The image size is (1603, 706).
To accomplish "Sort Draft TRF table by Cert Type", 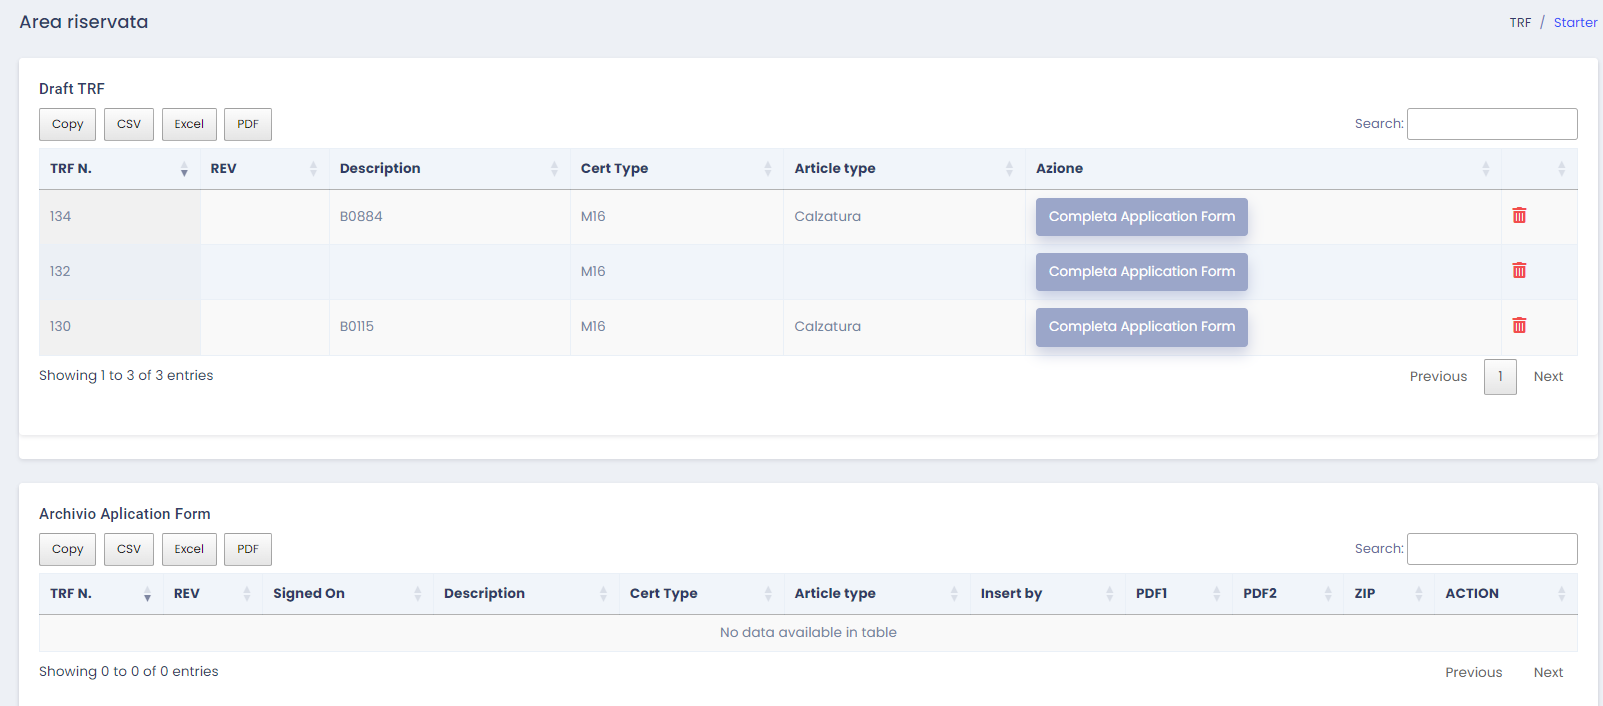I will point(676,169).
